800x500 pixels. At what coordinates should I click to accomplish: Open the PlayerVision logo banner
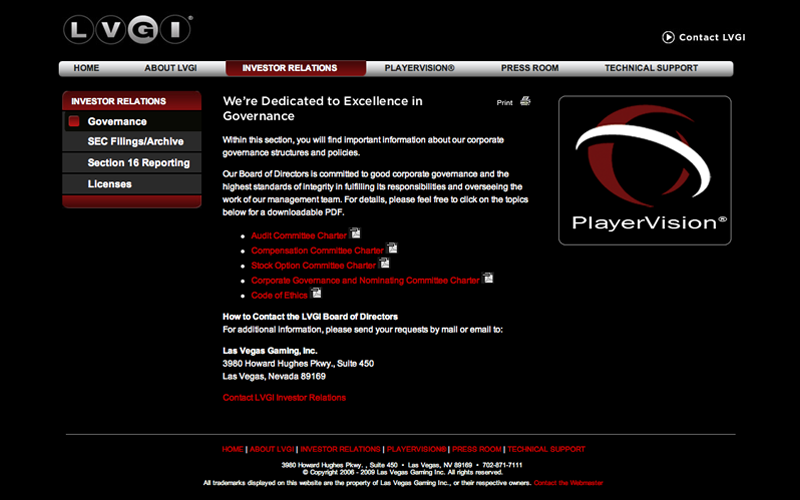click(644, 170)
